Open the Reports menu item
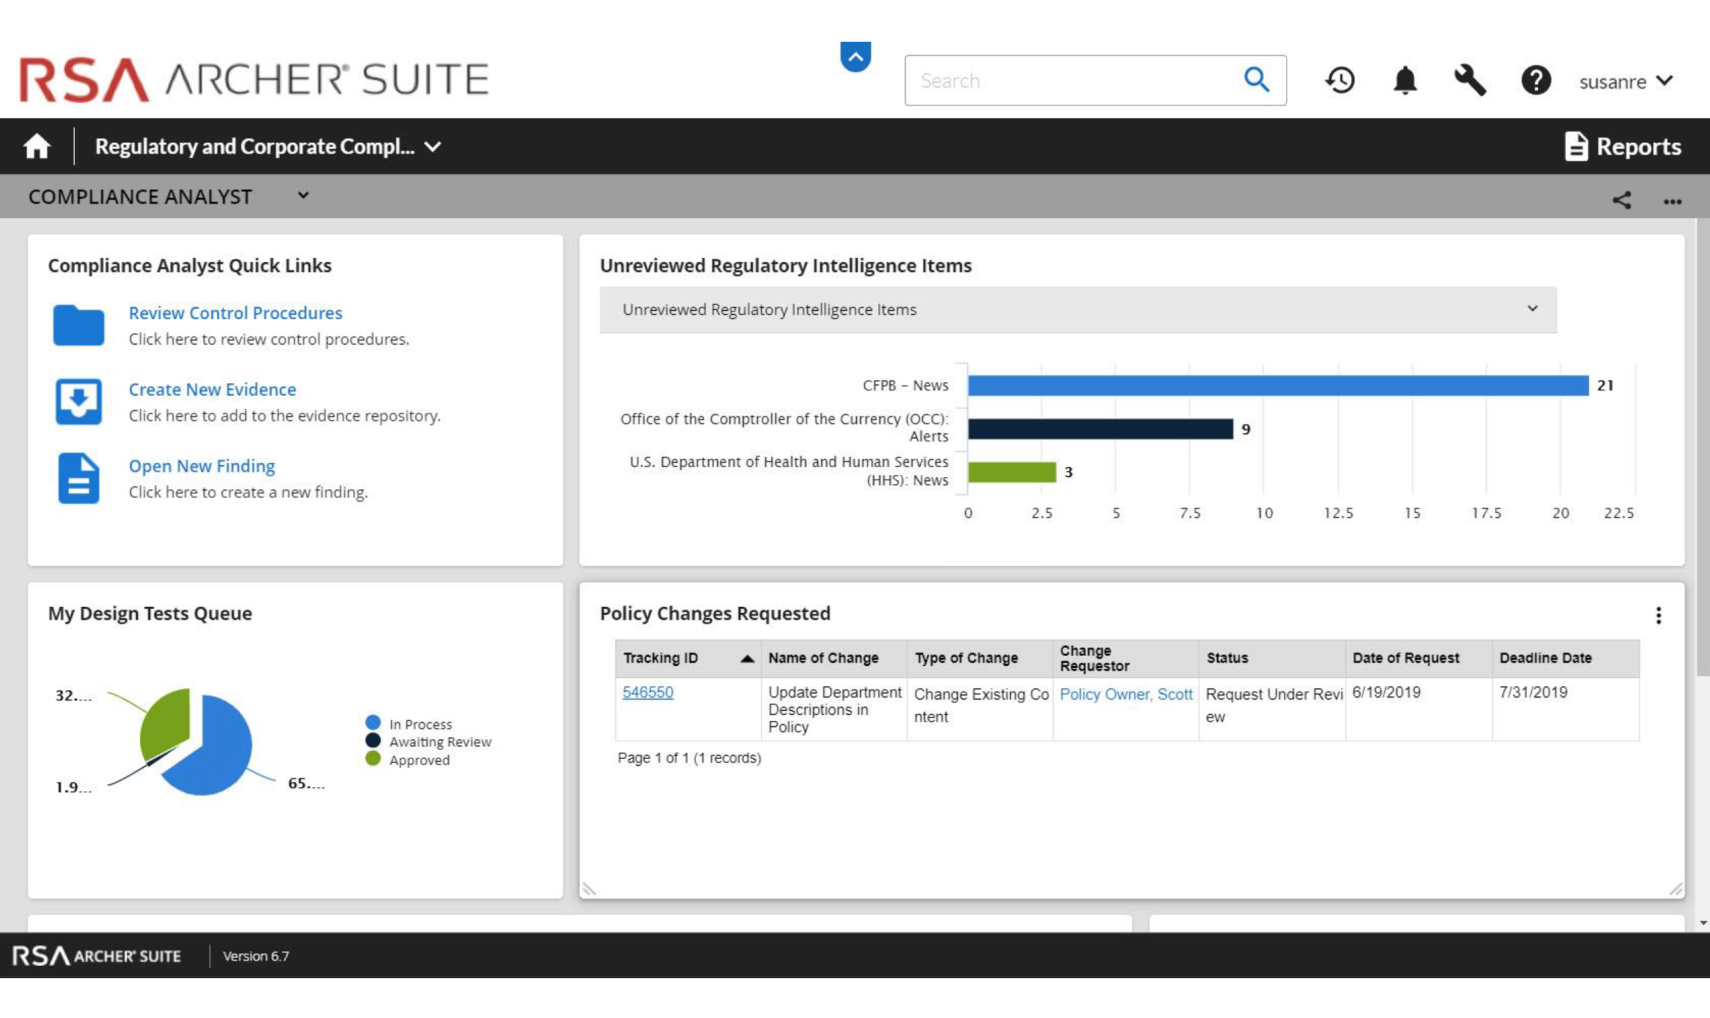Image resolution: width=1710 pixels, height=1018 pixels. tap(1622, 147)
